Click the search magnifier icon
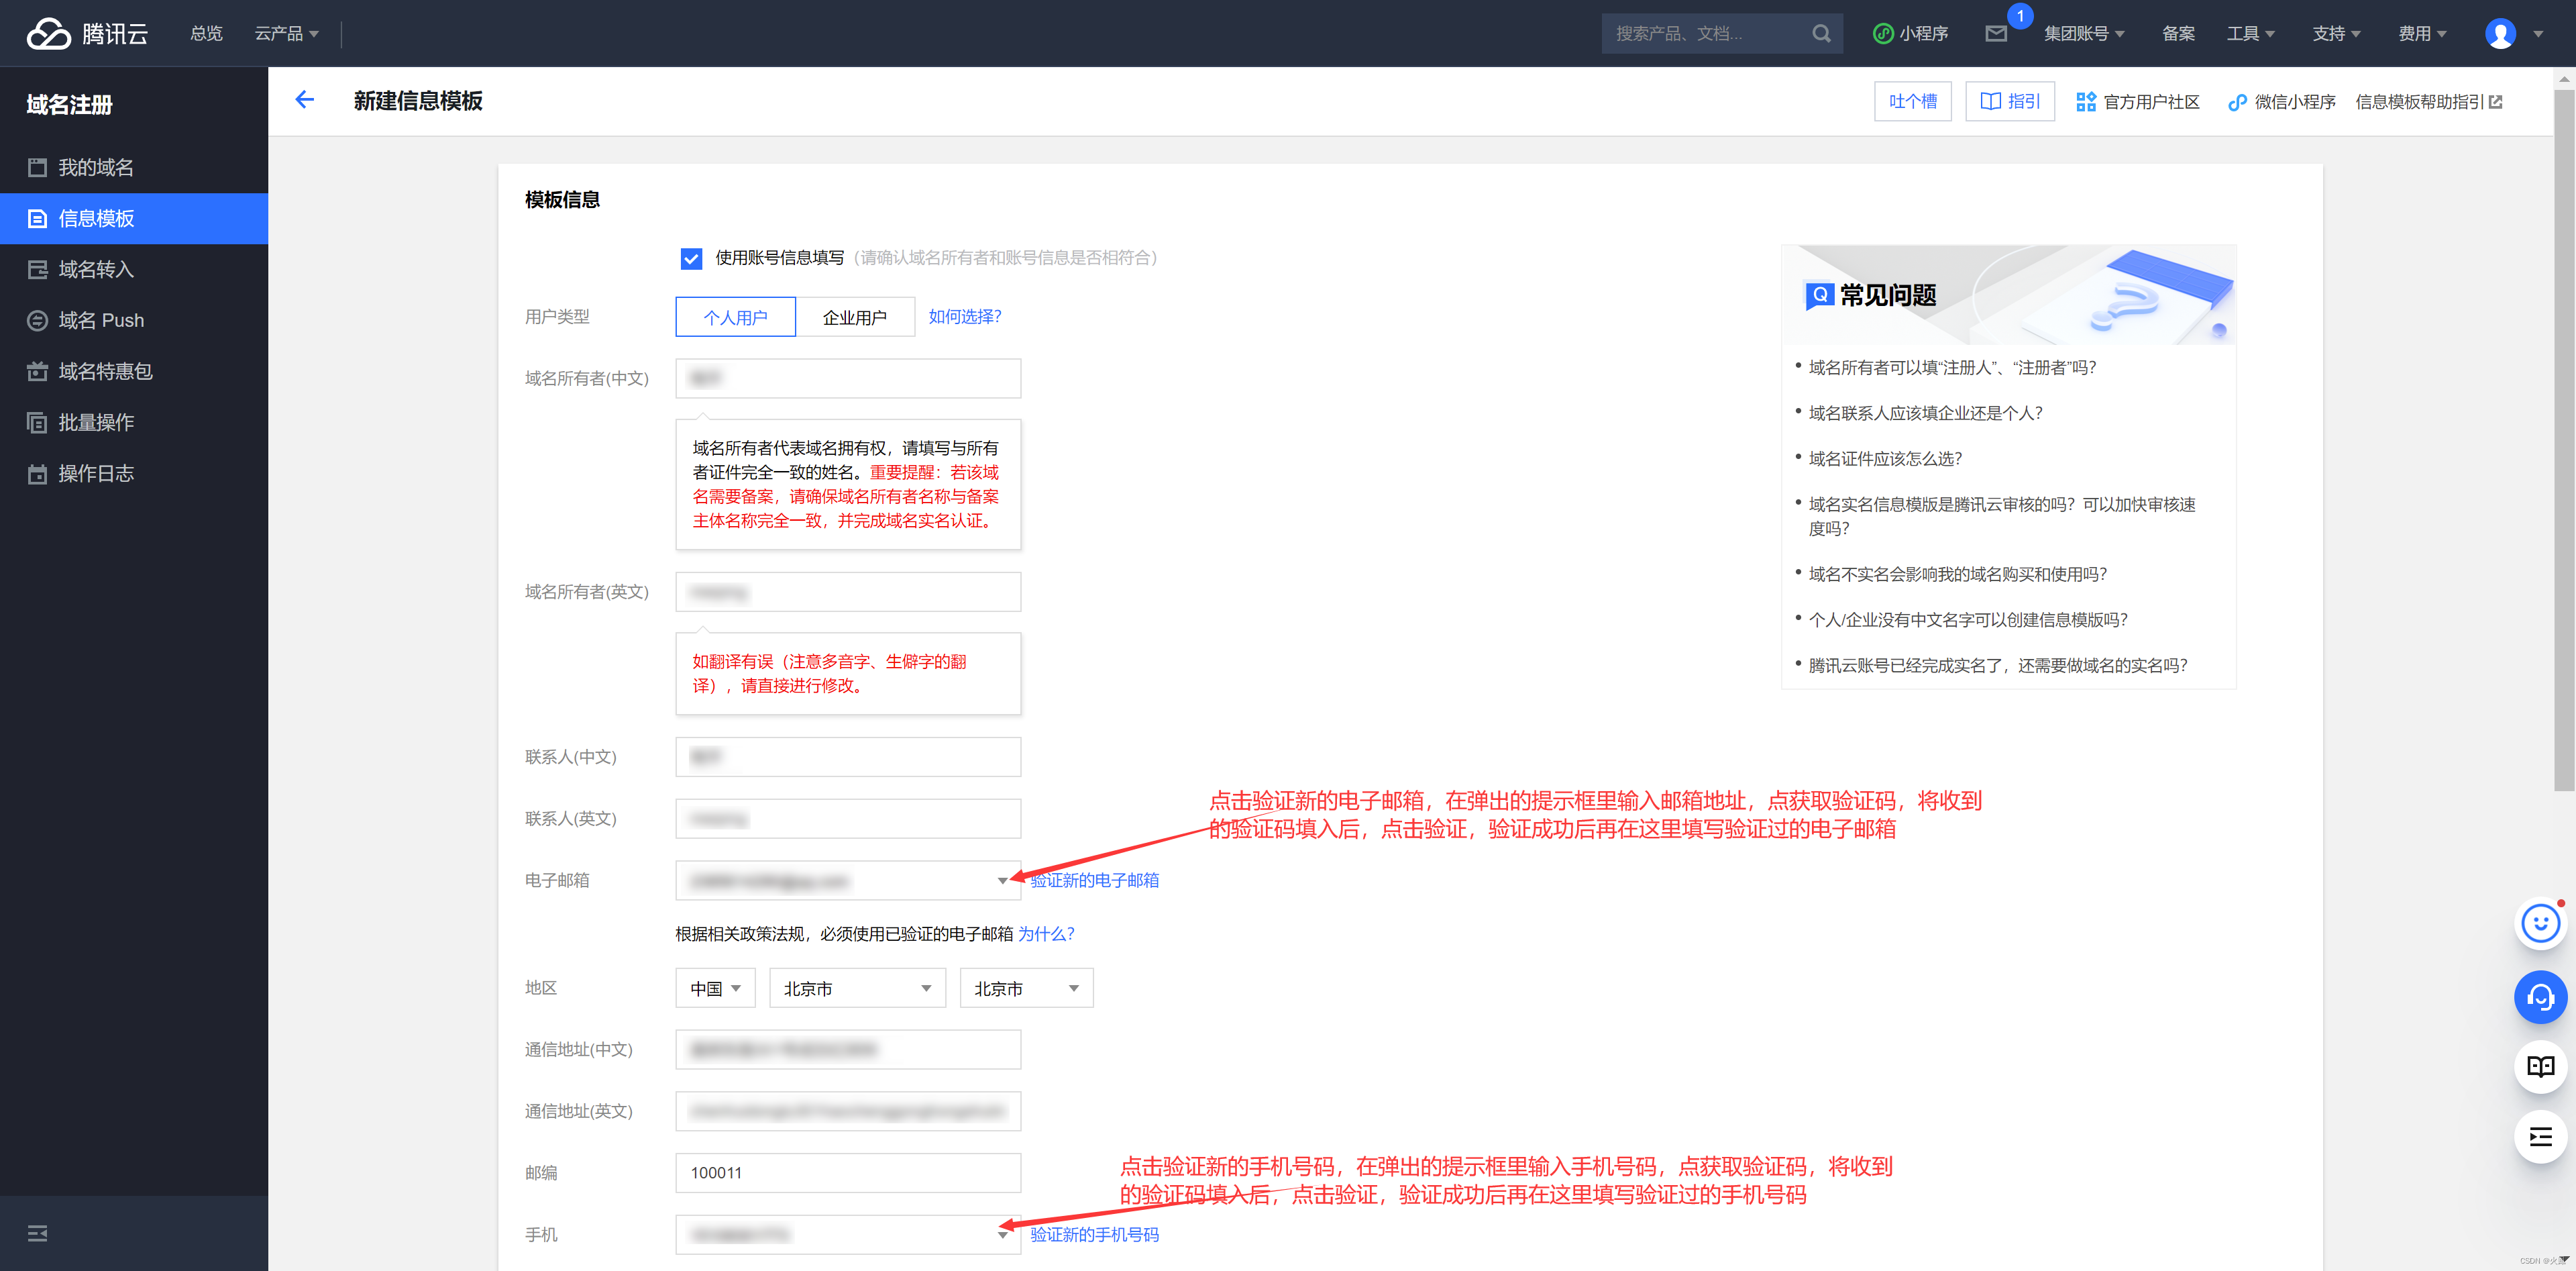The width and height of the screenshot is (2576, 1271). pos(1821,33)
